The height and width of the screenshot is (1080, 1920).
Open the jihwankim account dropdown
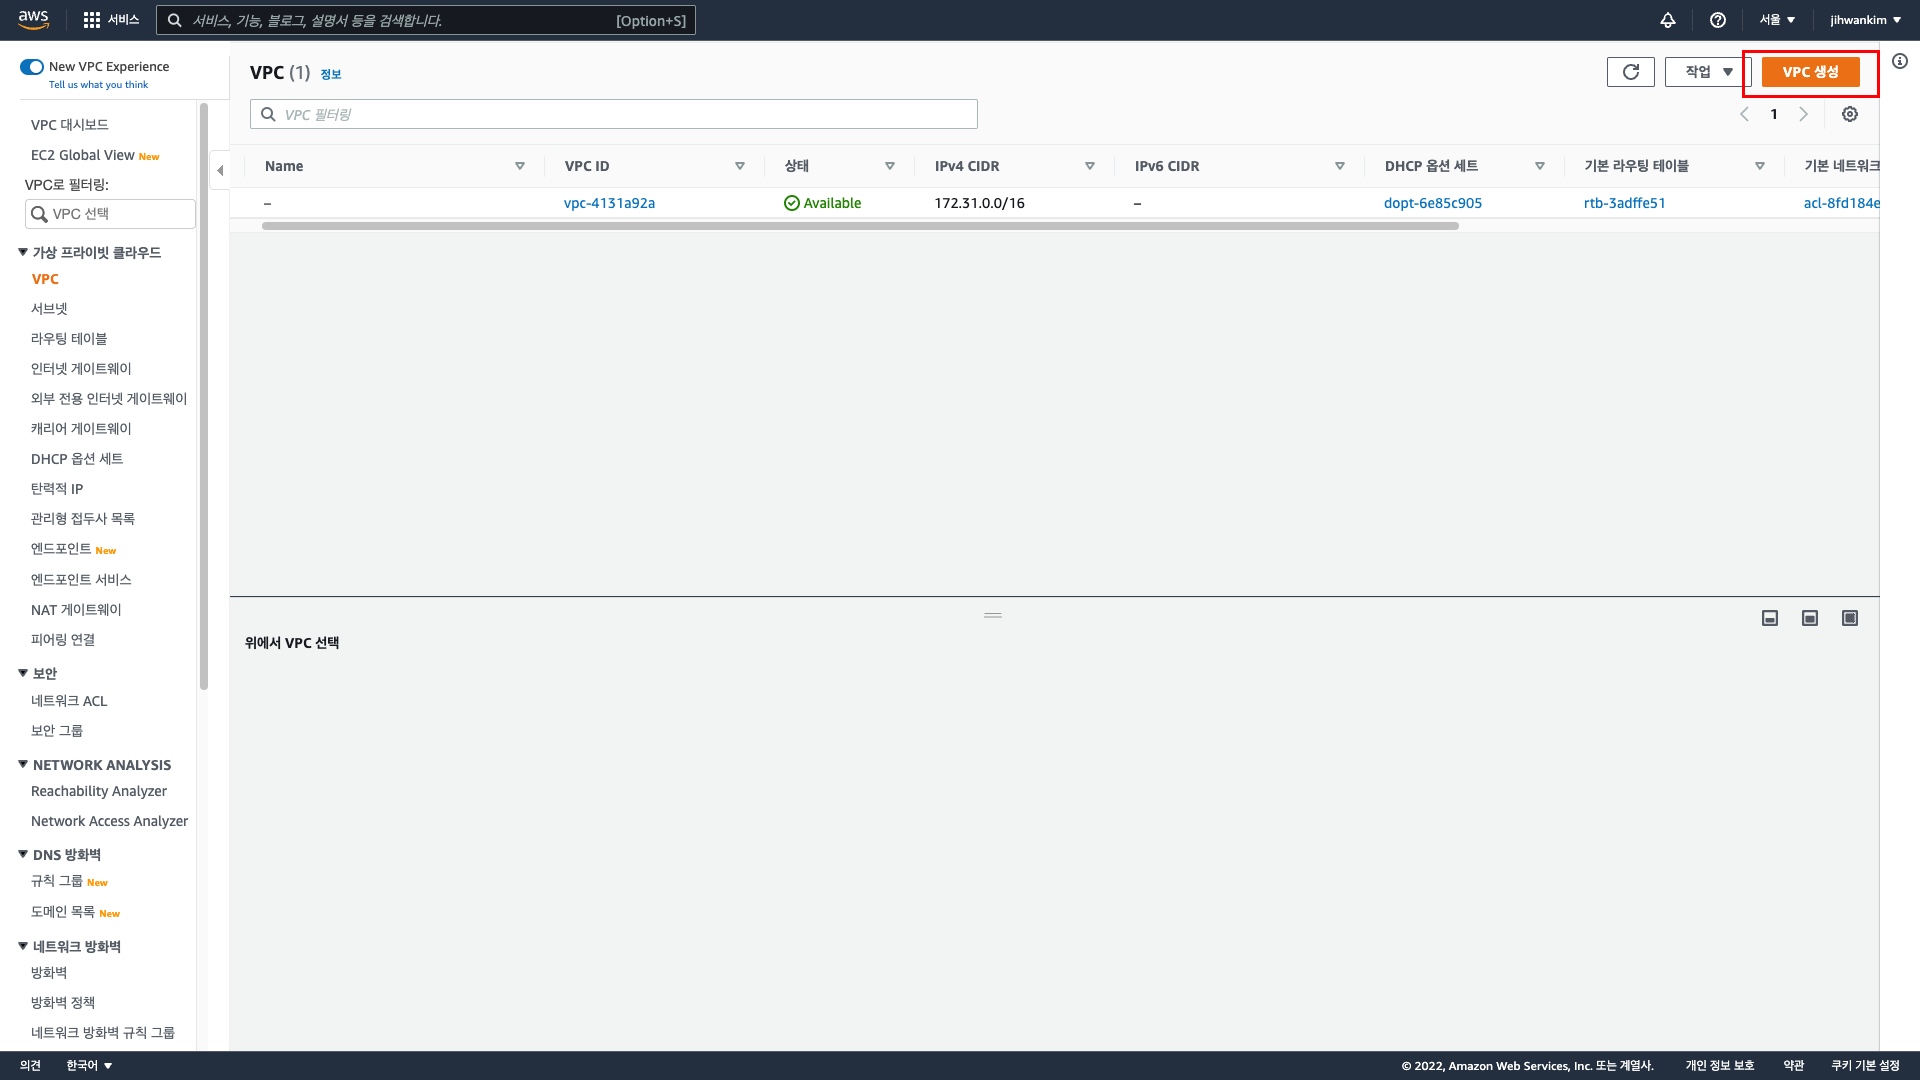tap(1866, 20)
